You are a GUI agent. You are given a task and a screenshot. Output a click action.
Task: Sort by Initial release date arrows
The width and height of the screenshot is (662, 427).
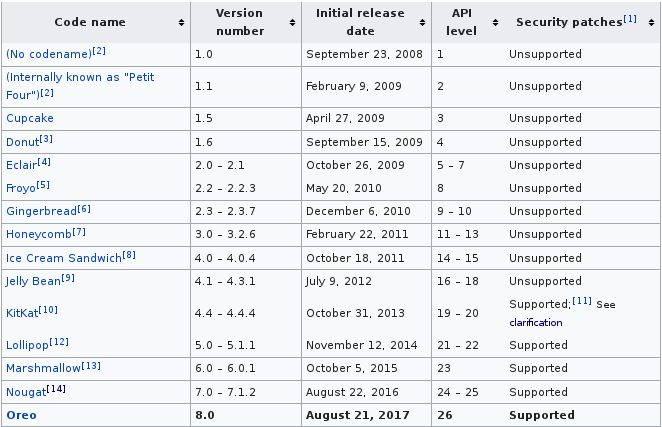click(422, 22)
